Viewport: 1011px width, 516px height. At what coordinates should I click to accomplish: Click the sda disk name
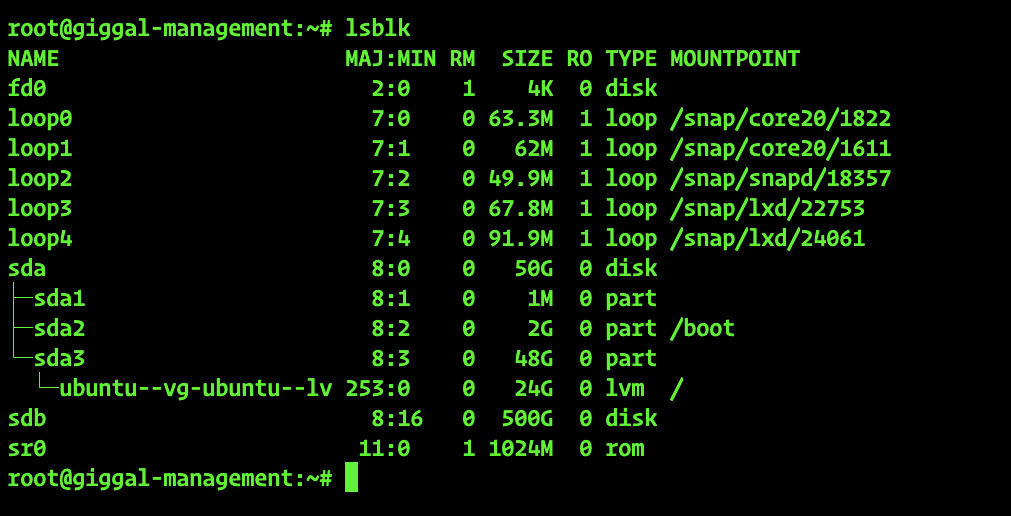[26, 268]
